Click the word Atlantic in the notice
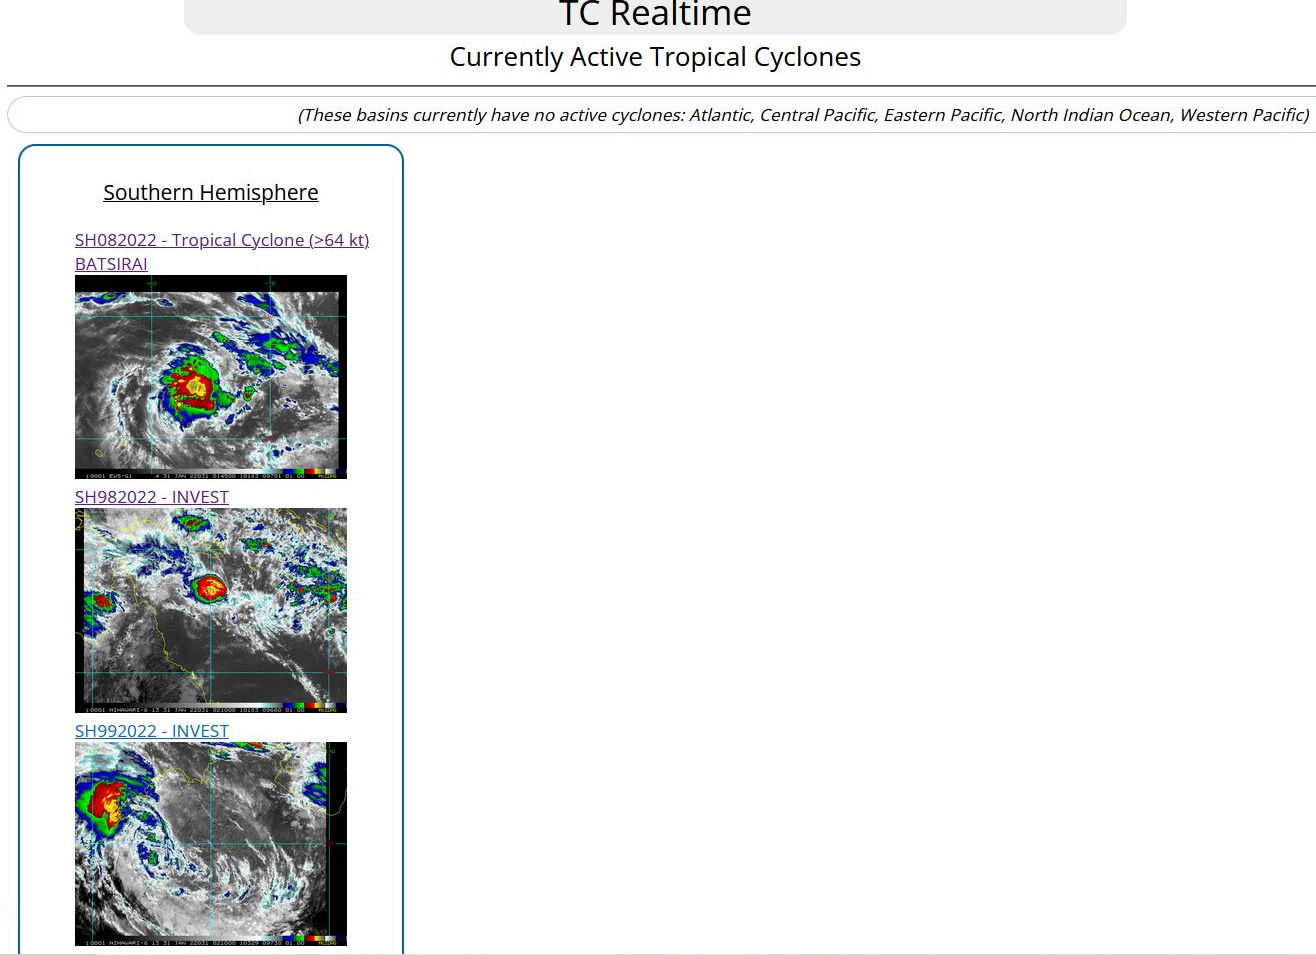The width and height of the screenshot is (1316, 955). pos(720,115)
